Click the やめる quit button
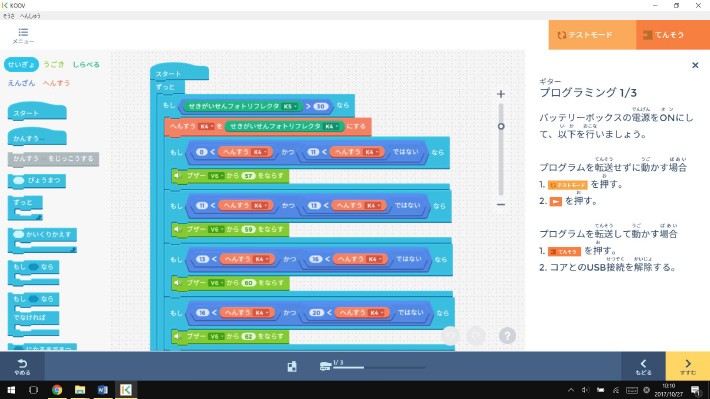Viewport: 710px width, 399px height. (x=22, y=366)
